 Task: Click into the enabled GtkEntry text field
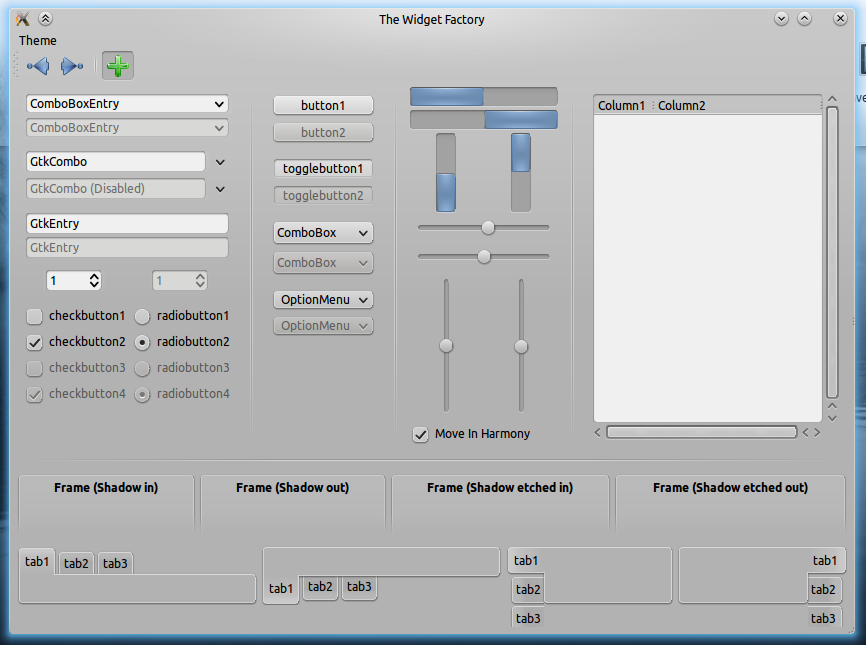click(x=127, y=224)
